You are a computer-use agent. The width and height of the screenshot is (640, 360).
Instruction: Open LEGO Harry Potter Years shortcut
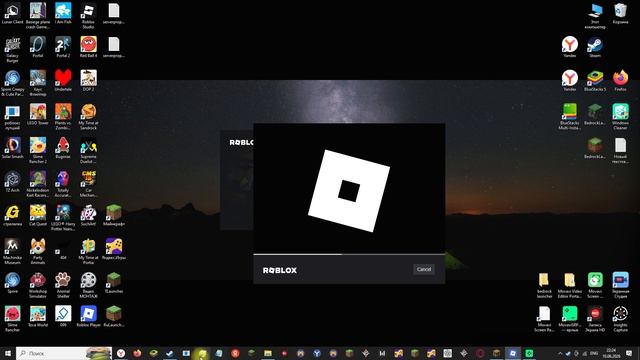pos(63,218)
